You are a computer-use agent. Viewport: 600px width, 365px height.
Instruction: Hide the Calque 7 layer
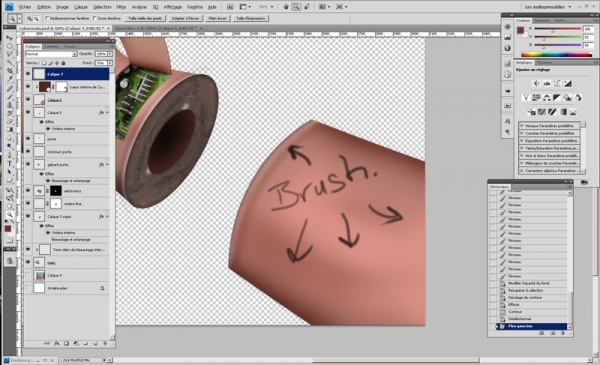(x=28, y=74)
